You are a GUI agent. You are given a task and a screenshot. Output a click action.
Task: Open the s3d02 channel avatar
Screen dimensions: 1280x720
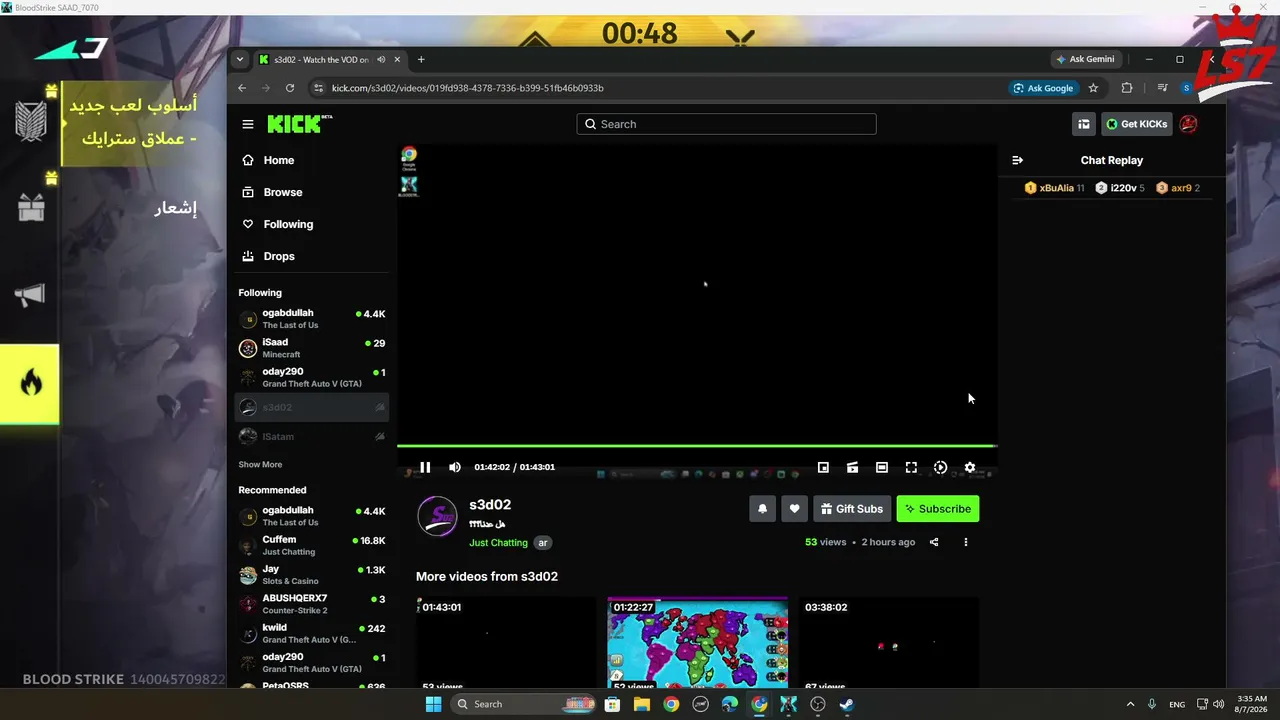point(437,516)
